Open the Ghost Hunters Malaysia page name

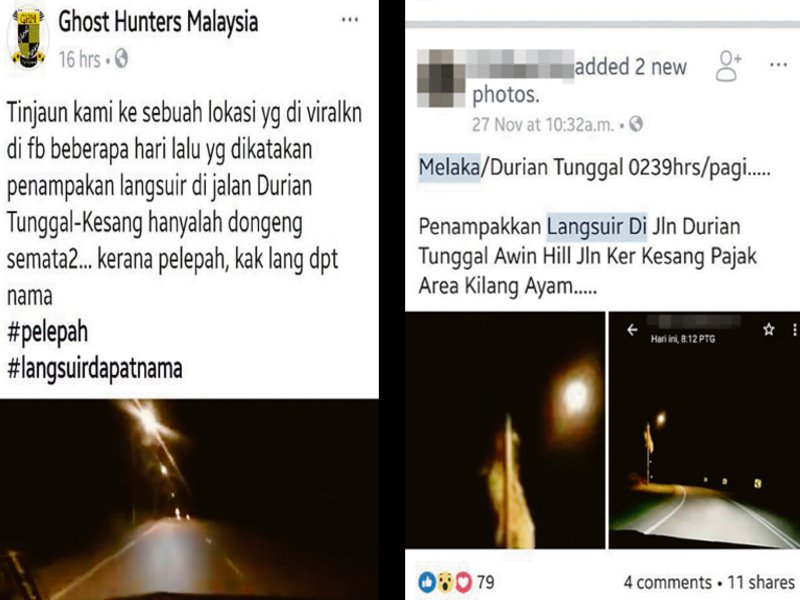[x=158, y=22]
